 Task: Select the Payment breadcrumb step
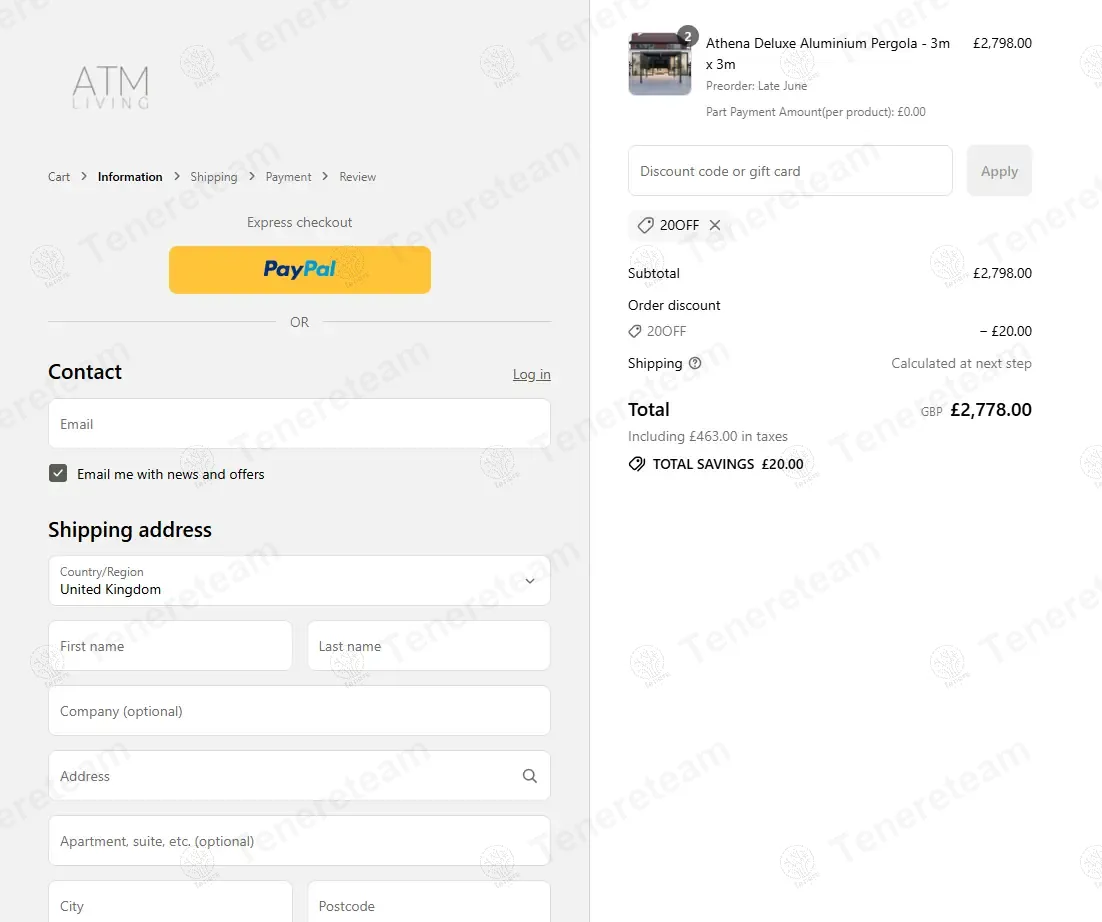[x=288, y=177]
